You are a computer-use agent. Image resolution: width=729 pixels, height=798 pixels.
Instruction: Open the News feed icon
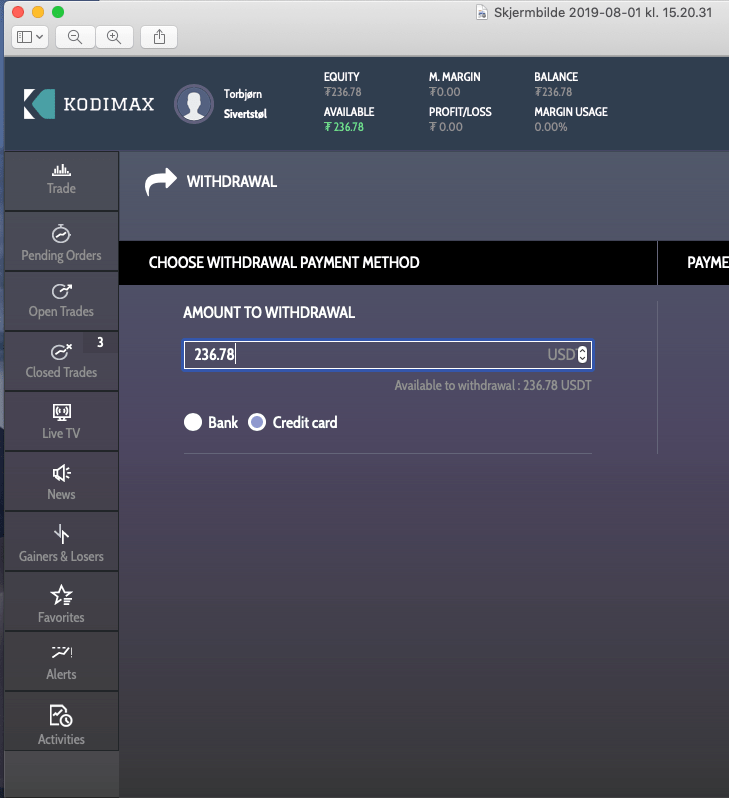pyautogui.click(x=61, y=481)
